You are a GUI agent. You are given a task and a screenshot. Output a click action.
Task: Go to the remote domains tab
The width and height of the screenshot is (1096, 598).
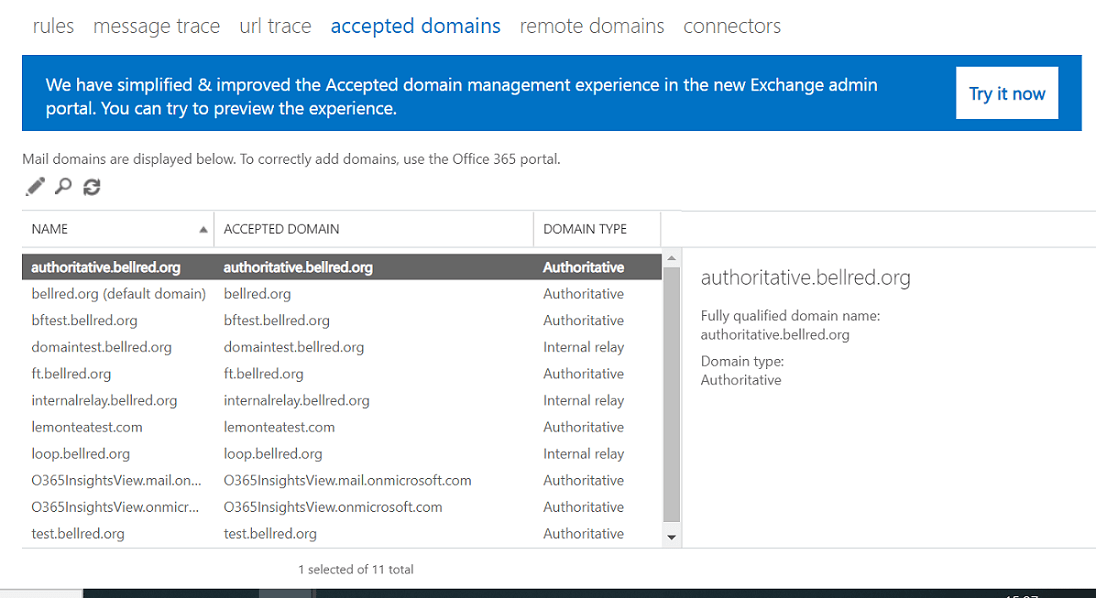[592, 26]
